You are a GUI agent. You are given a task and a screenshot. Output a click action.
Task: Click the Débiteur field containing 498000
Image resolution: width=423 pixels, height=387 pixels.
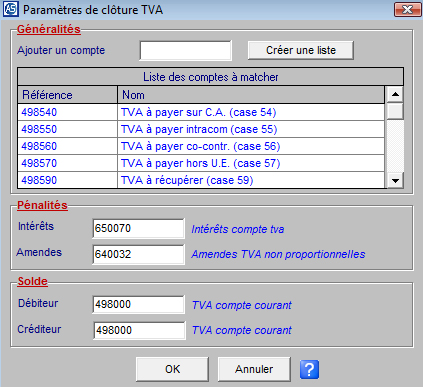138,304
